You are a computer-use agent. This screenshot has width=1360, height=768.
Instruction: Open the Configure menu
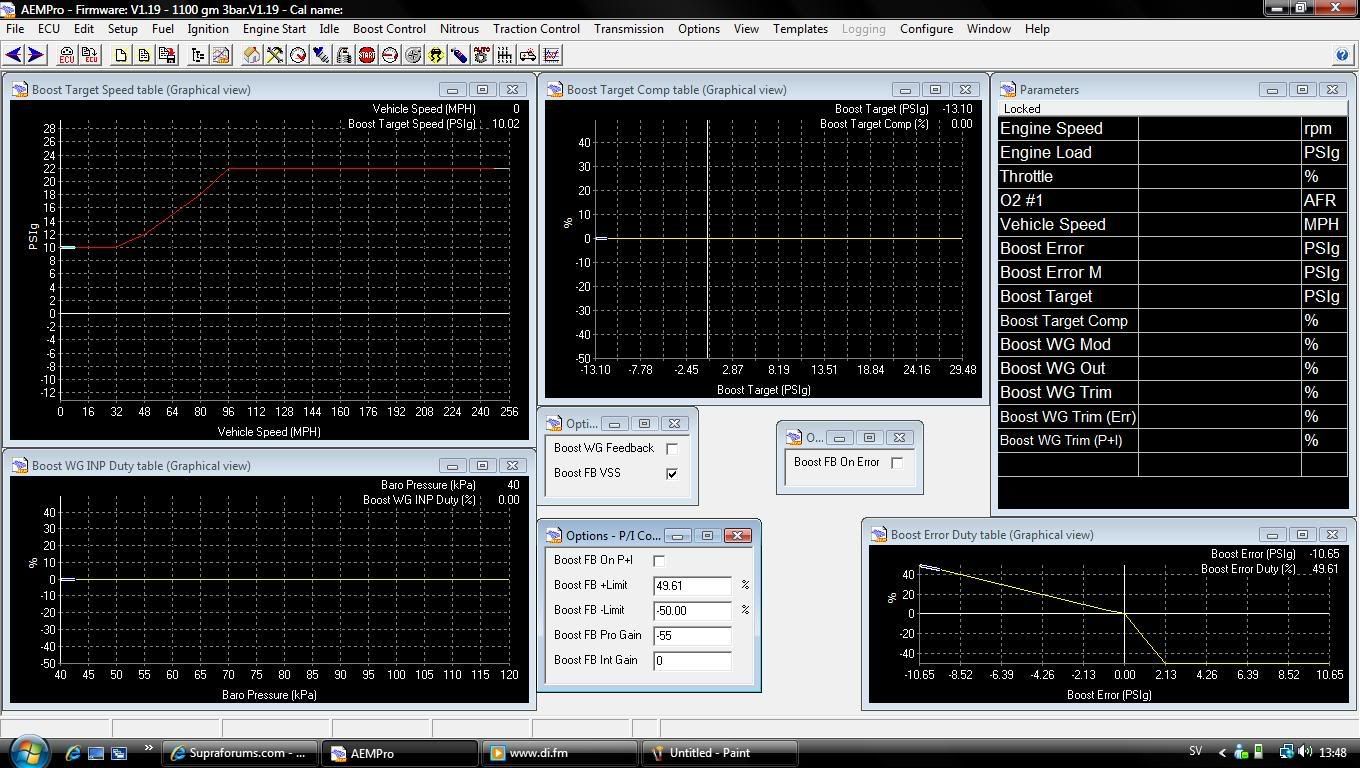click(x=926, y=29)
